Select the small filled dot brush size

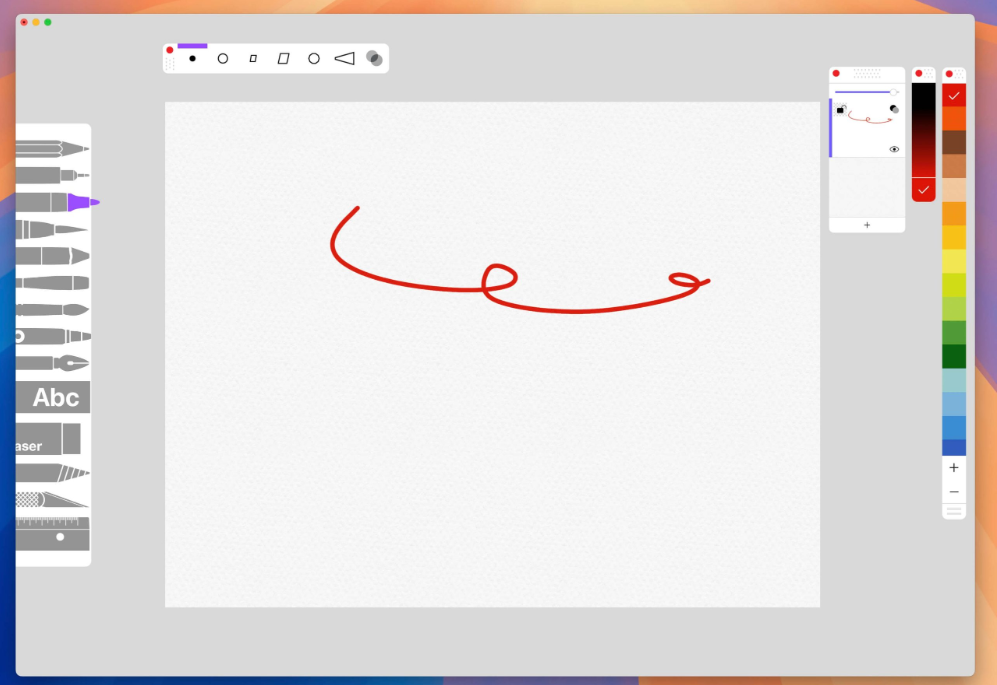coord(192,59)
